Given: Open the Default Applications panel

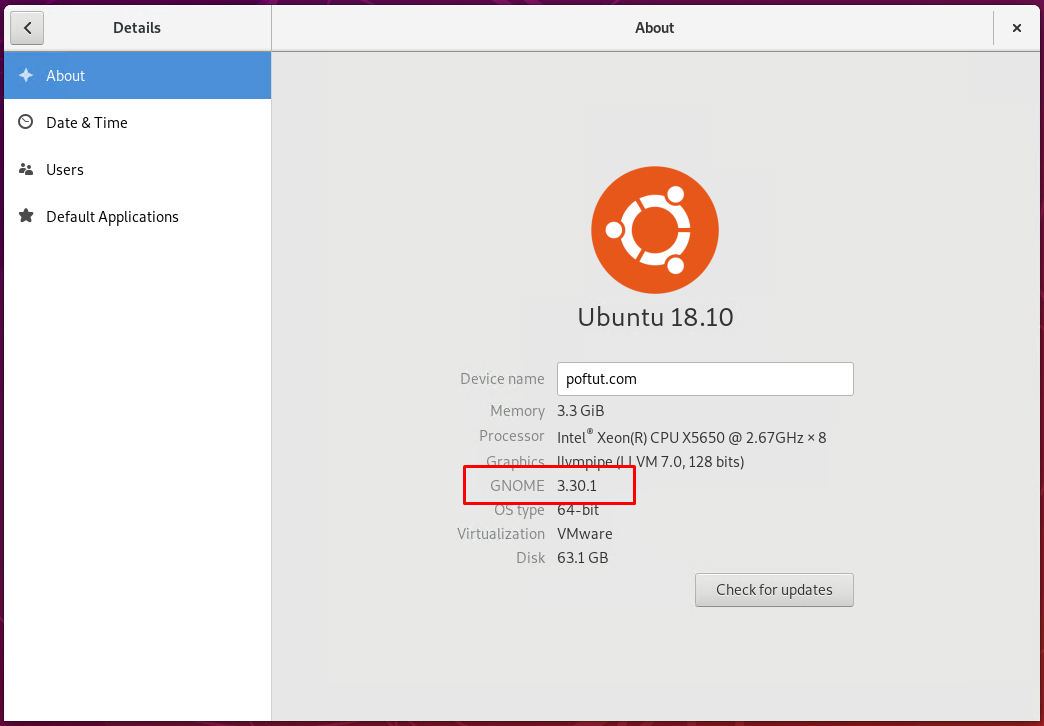Looking at the screenshot, I should [137, 216].
